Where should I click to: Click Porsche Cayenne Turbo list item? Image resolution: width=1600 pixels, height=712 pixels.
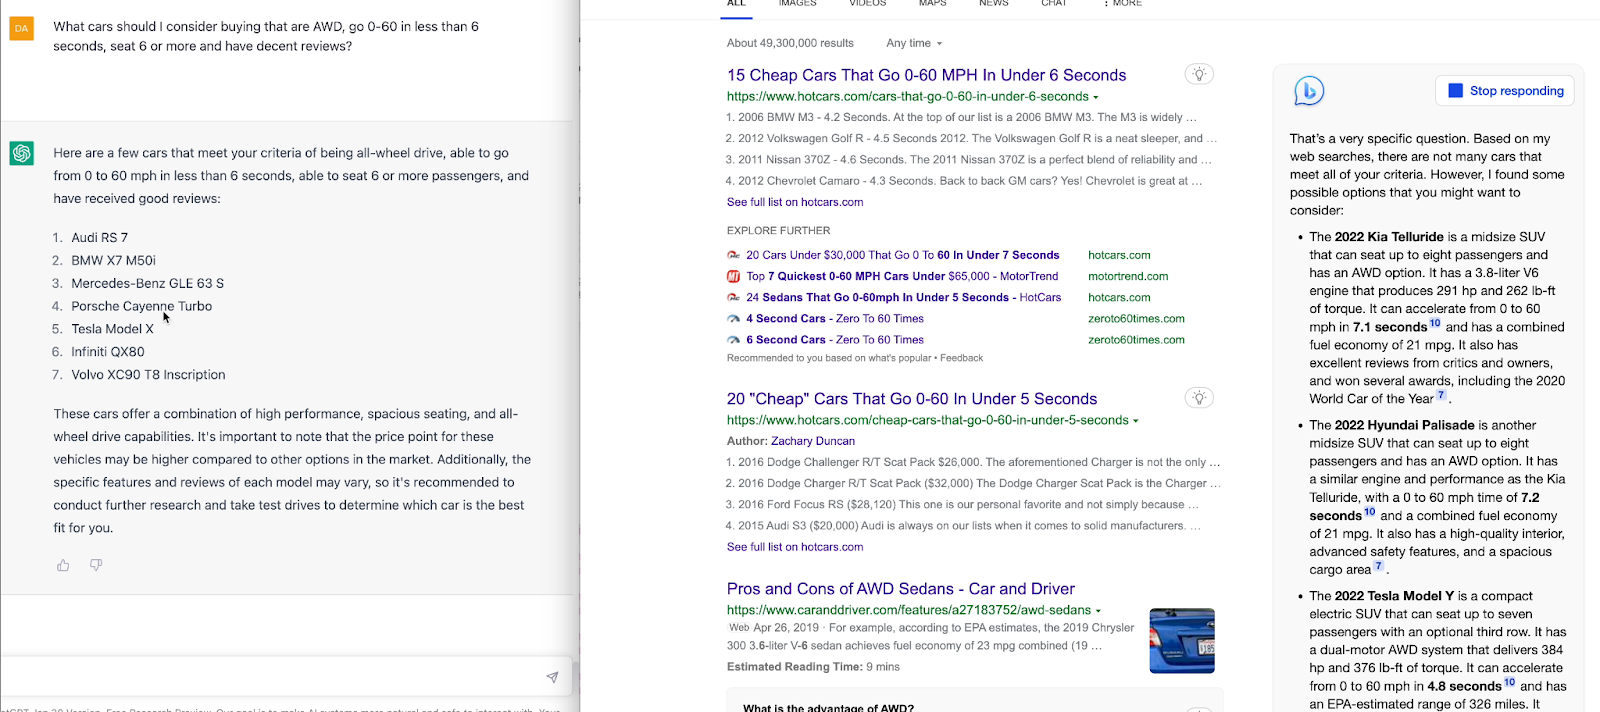coord(141,307)
